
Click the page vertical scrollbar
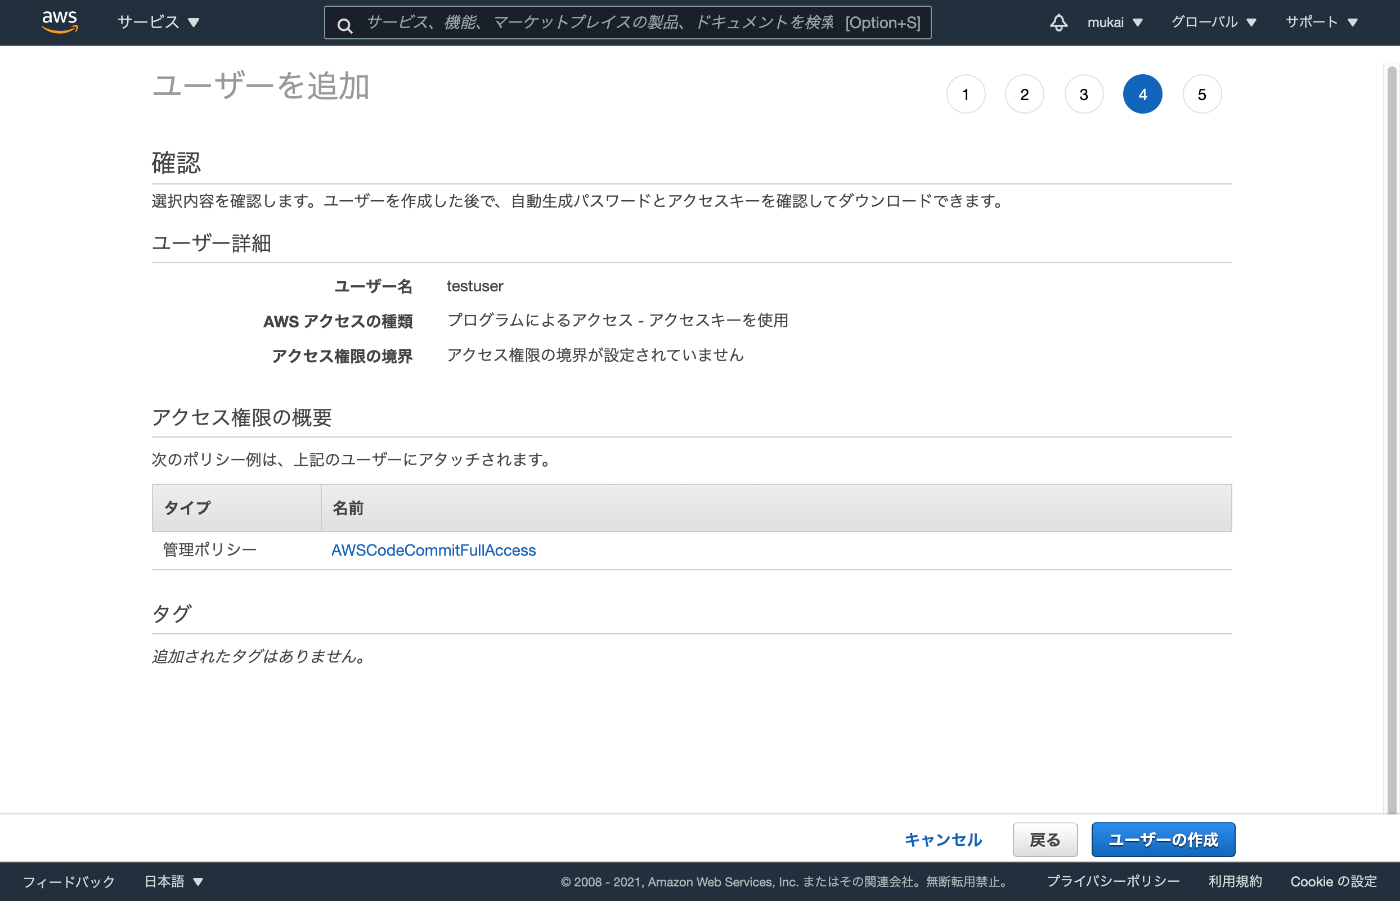point(1391,440)
